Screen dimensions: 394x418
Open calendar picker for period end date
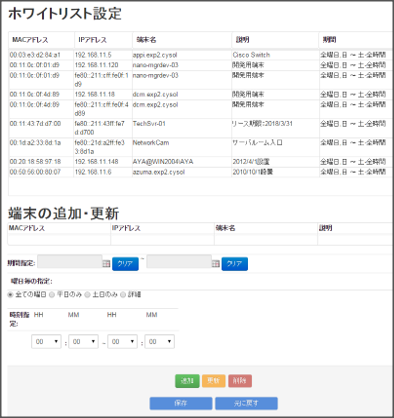(216, 264)
